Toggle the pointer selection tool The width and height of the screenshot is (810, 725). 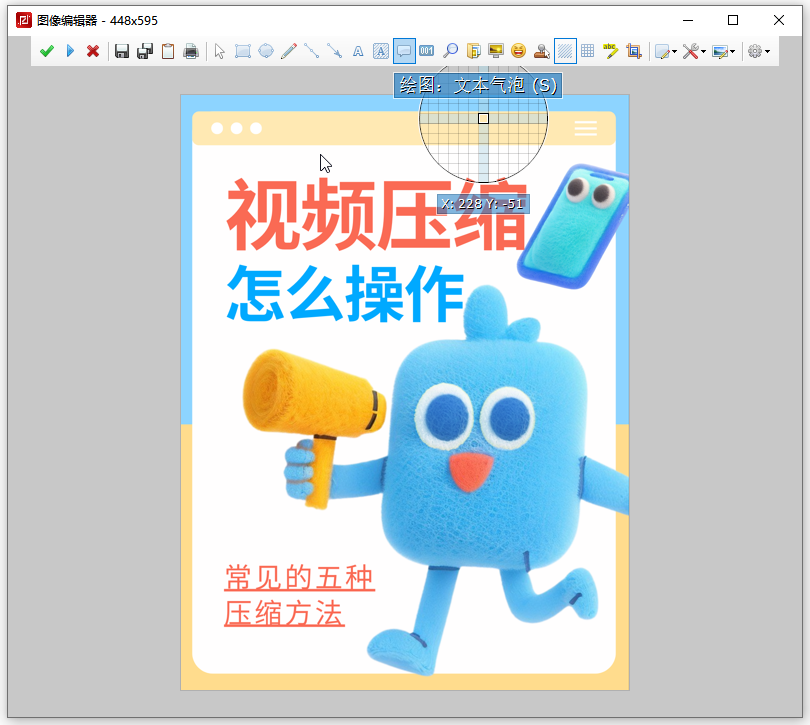(220, 51)
